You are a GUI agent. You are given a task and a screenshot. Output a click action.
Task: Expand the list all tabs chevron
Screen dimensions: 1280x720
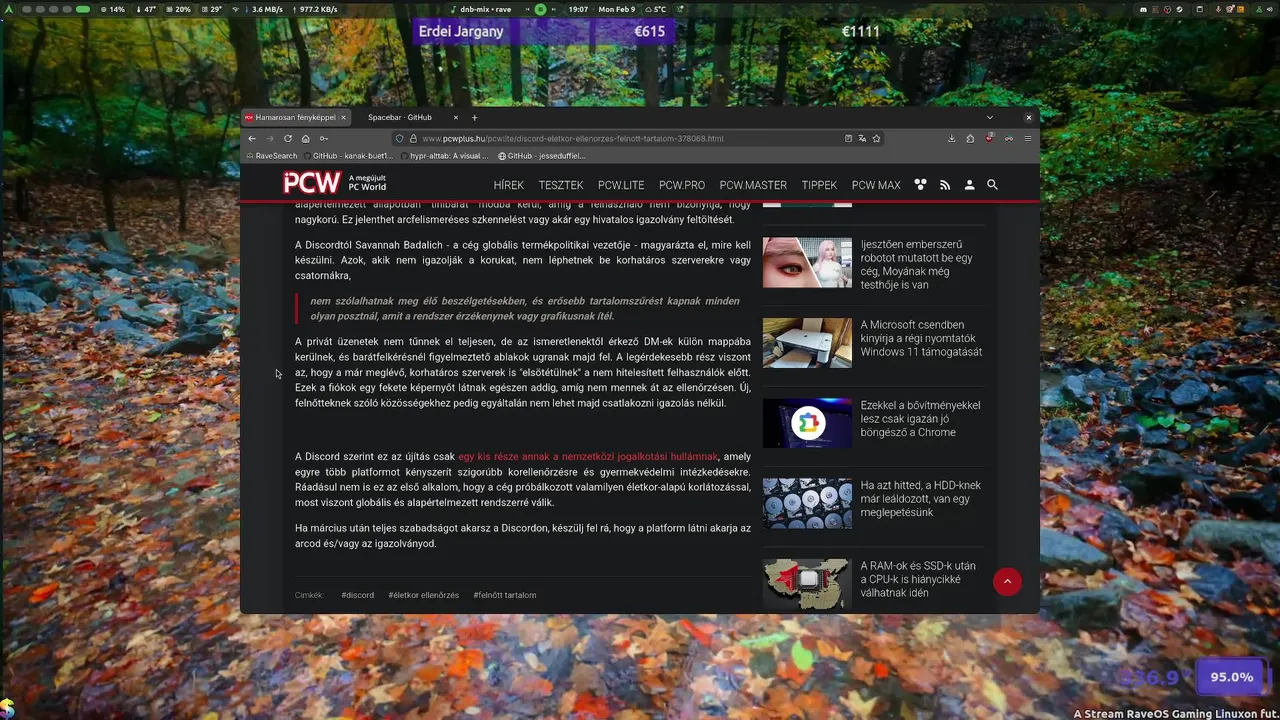point(990,117)
